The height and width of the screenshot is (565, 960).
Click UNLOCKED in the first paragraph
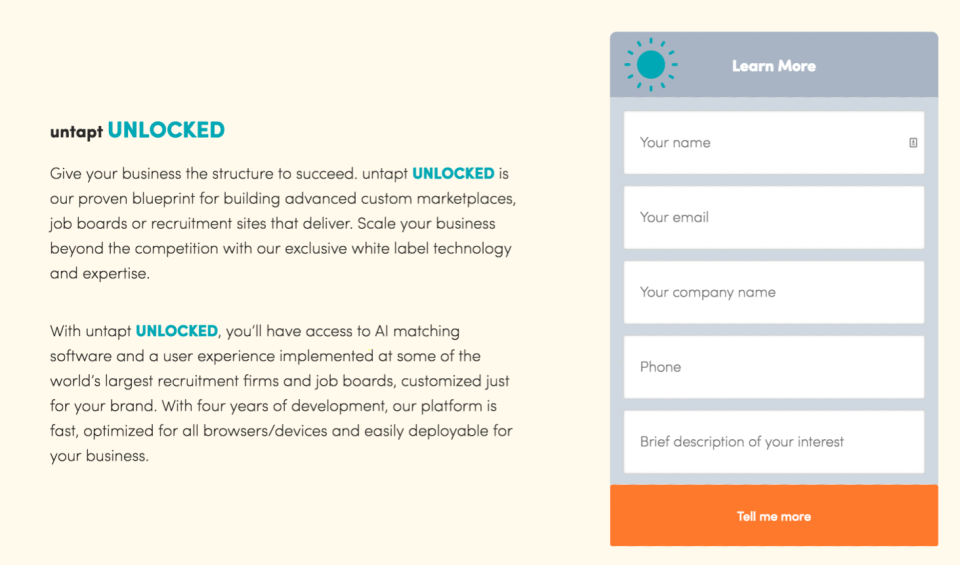(x=453, y=174)
